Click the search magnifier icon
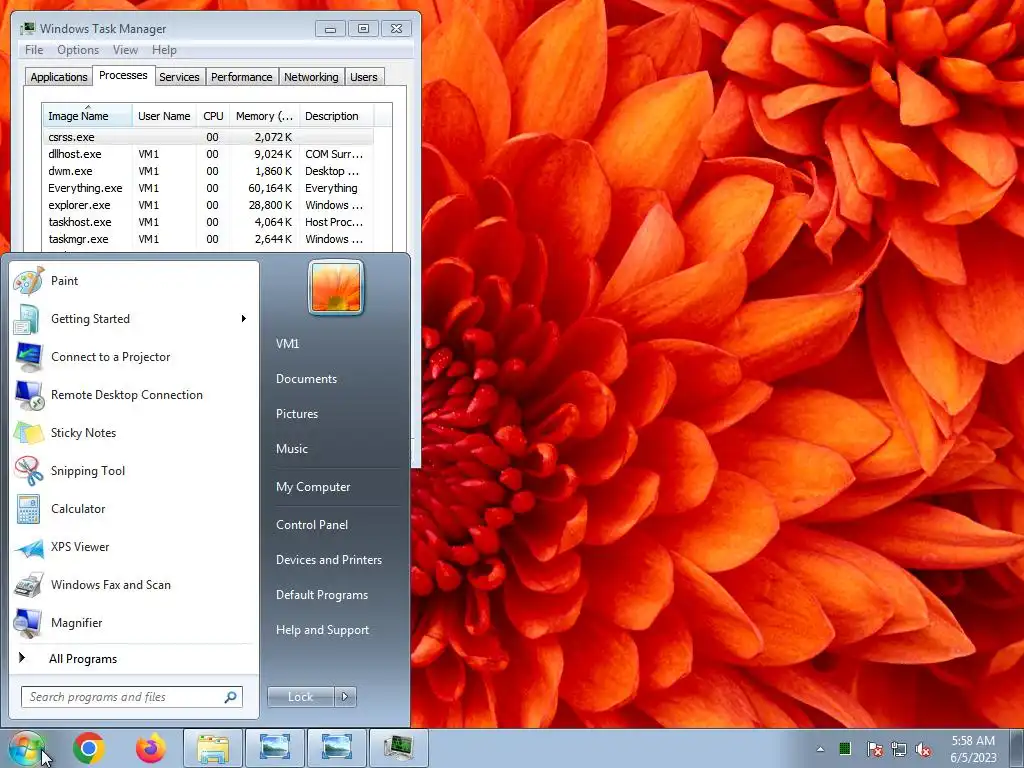Image resolution: width=1024 pixels, height=768 pixels. [x=230, y=697]
